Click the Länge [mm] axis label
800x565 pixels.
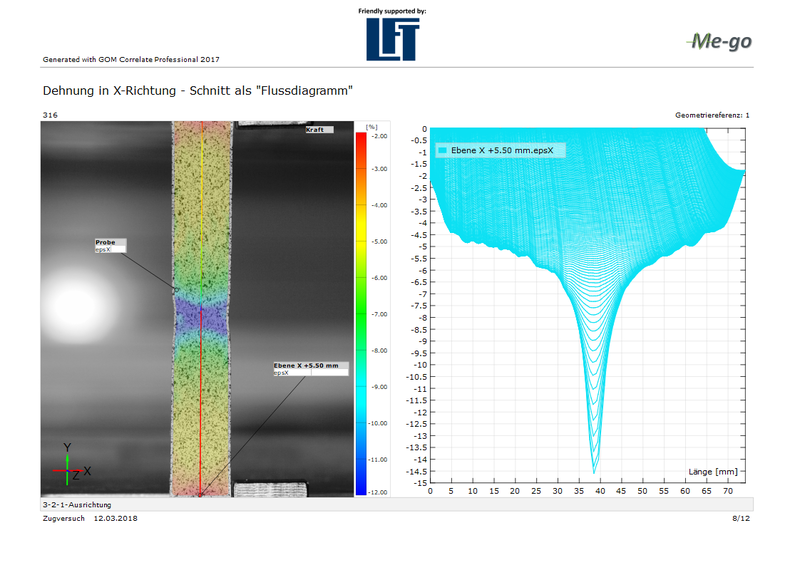[713, 470]
